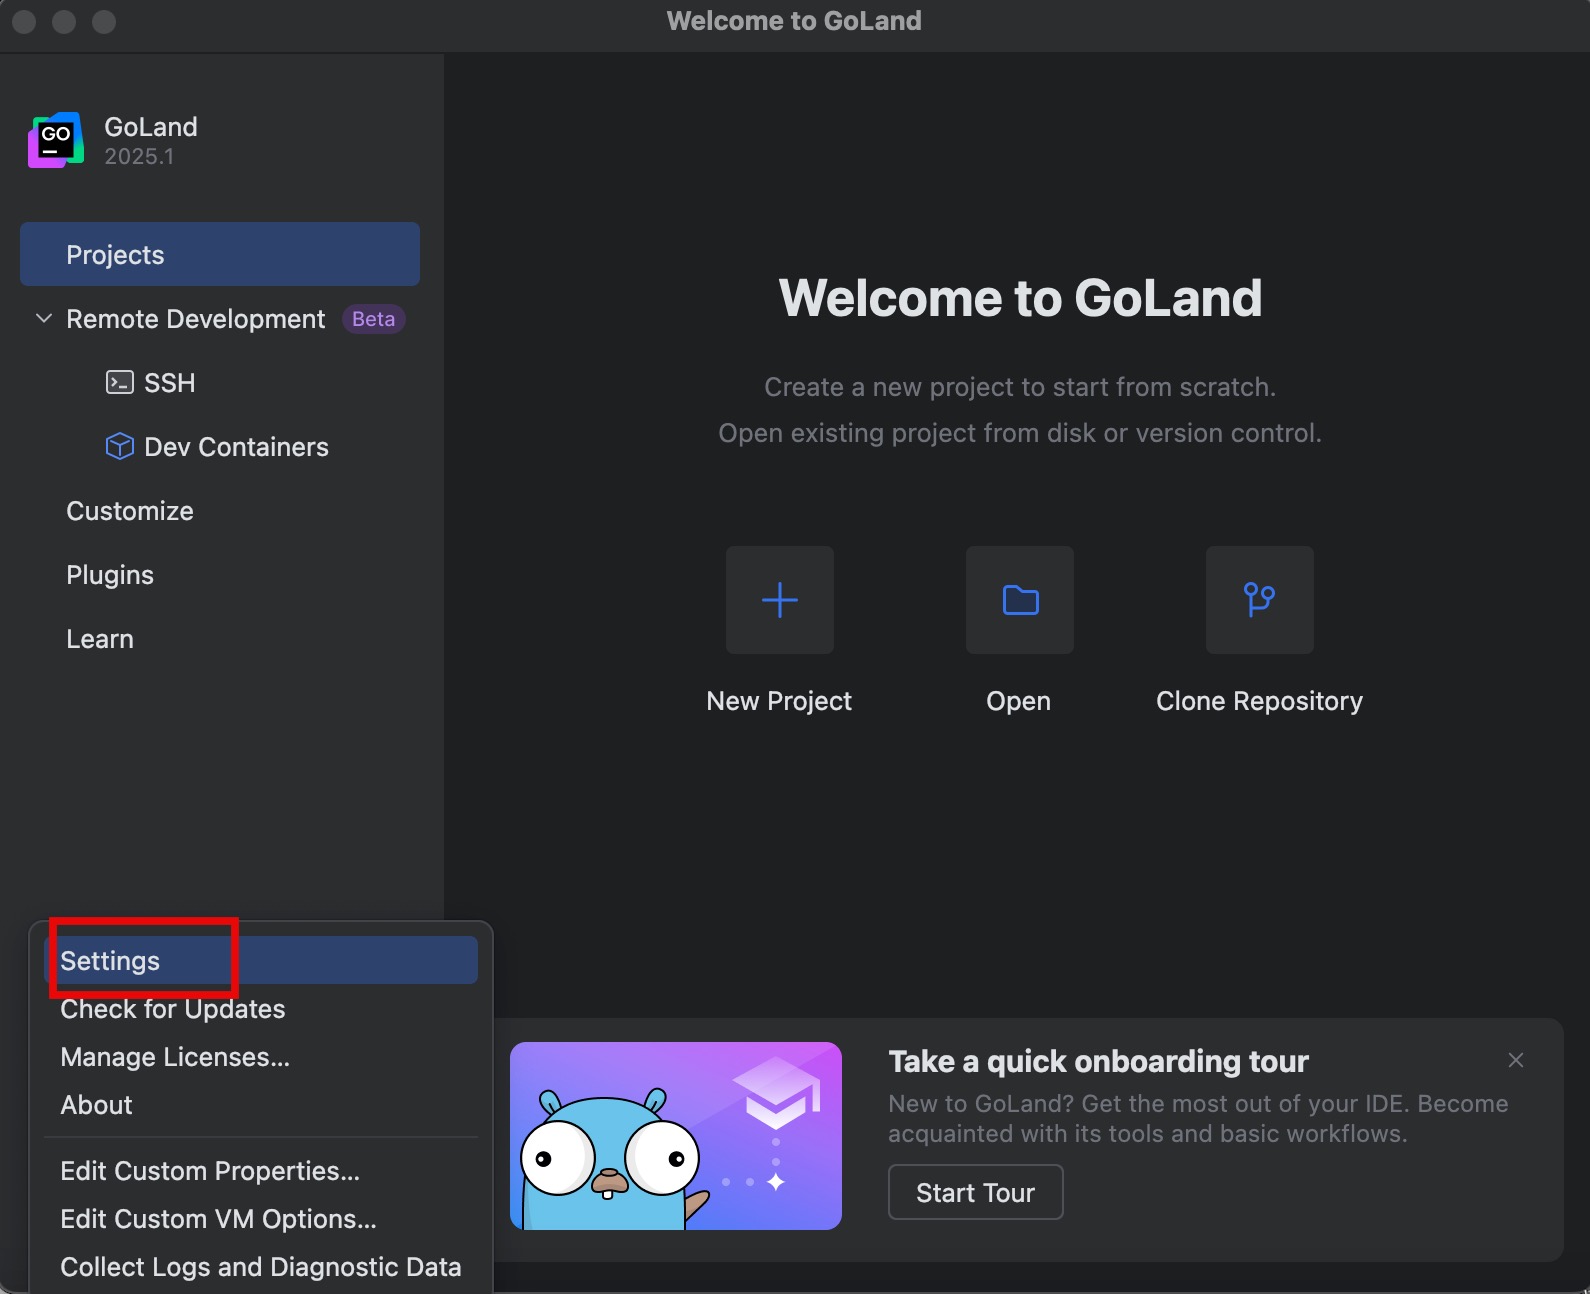Click the GoLand logo icon

coord(56,140)
